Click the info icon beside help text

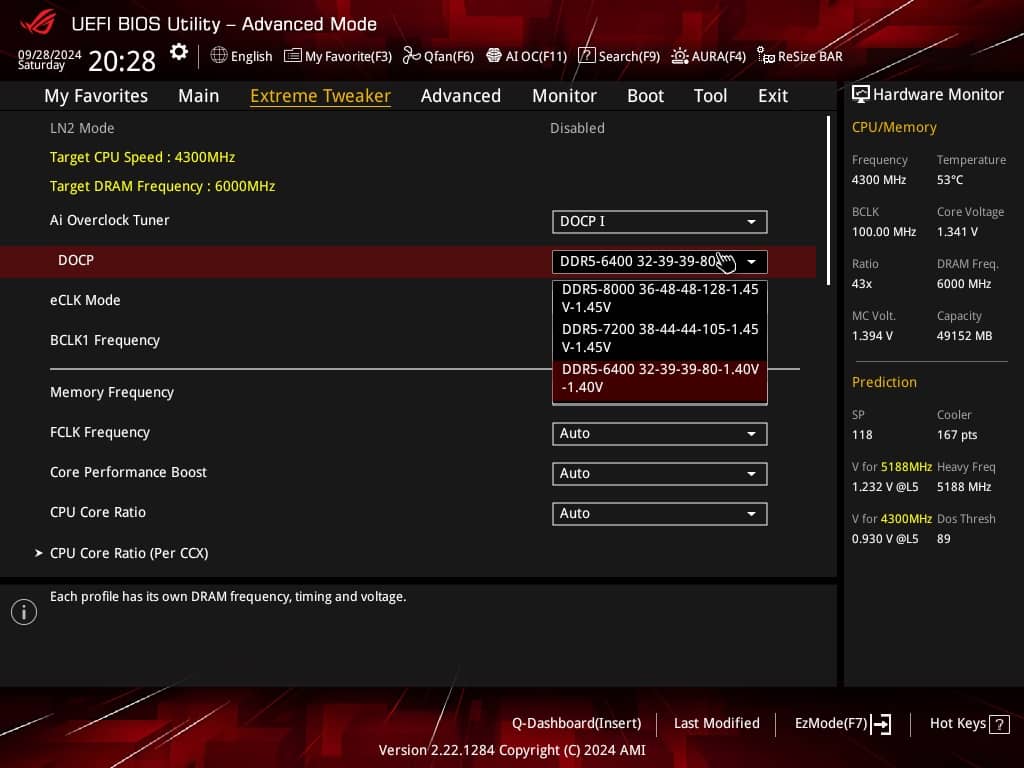point(24,612)
